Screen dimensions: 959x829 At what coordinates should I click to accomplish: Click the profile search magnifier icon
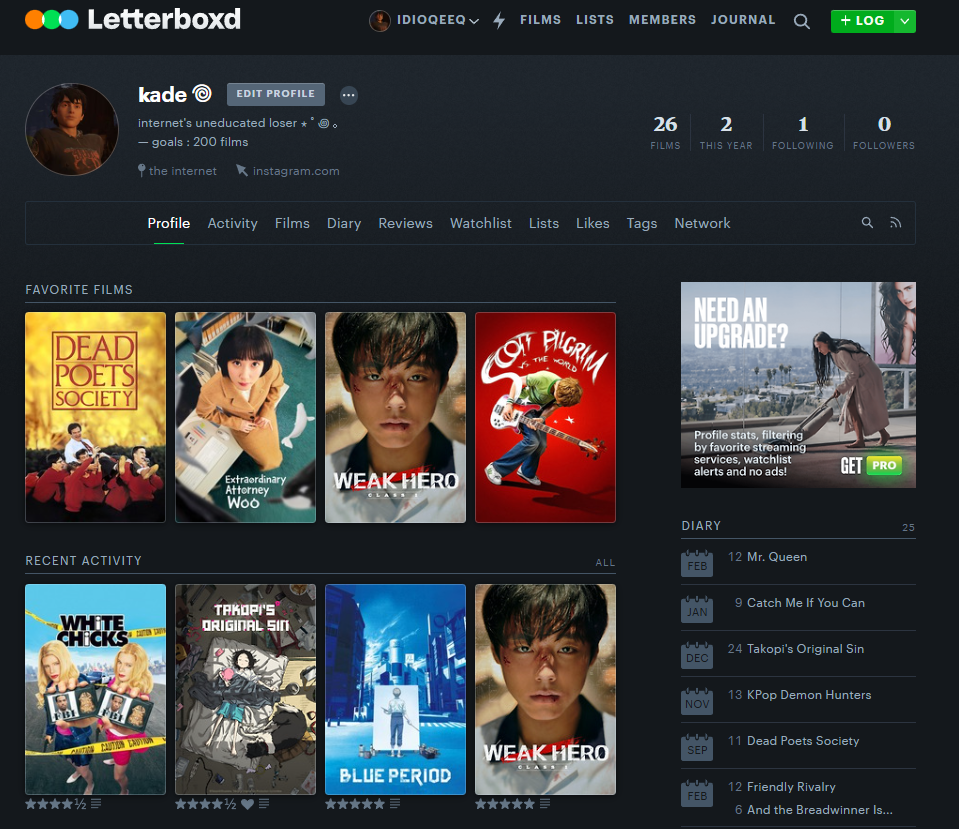867,223
